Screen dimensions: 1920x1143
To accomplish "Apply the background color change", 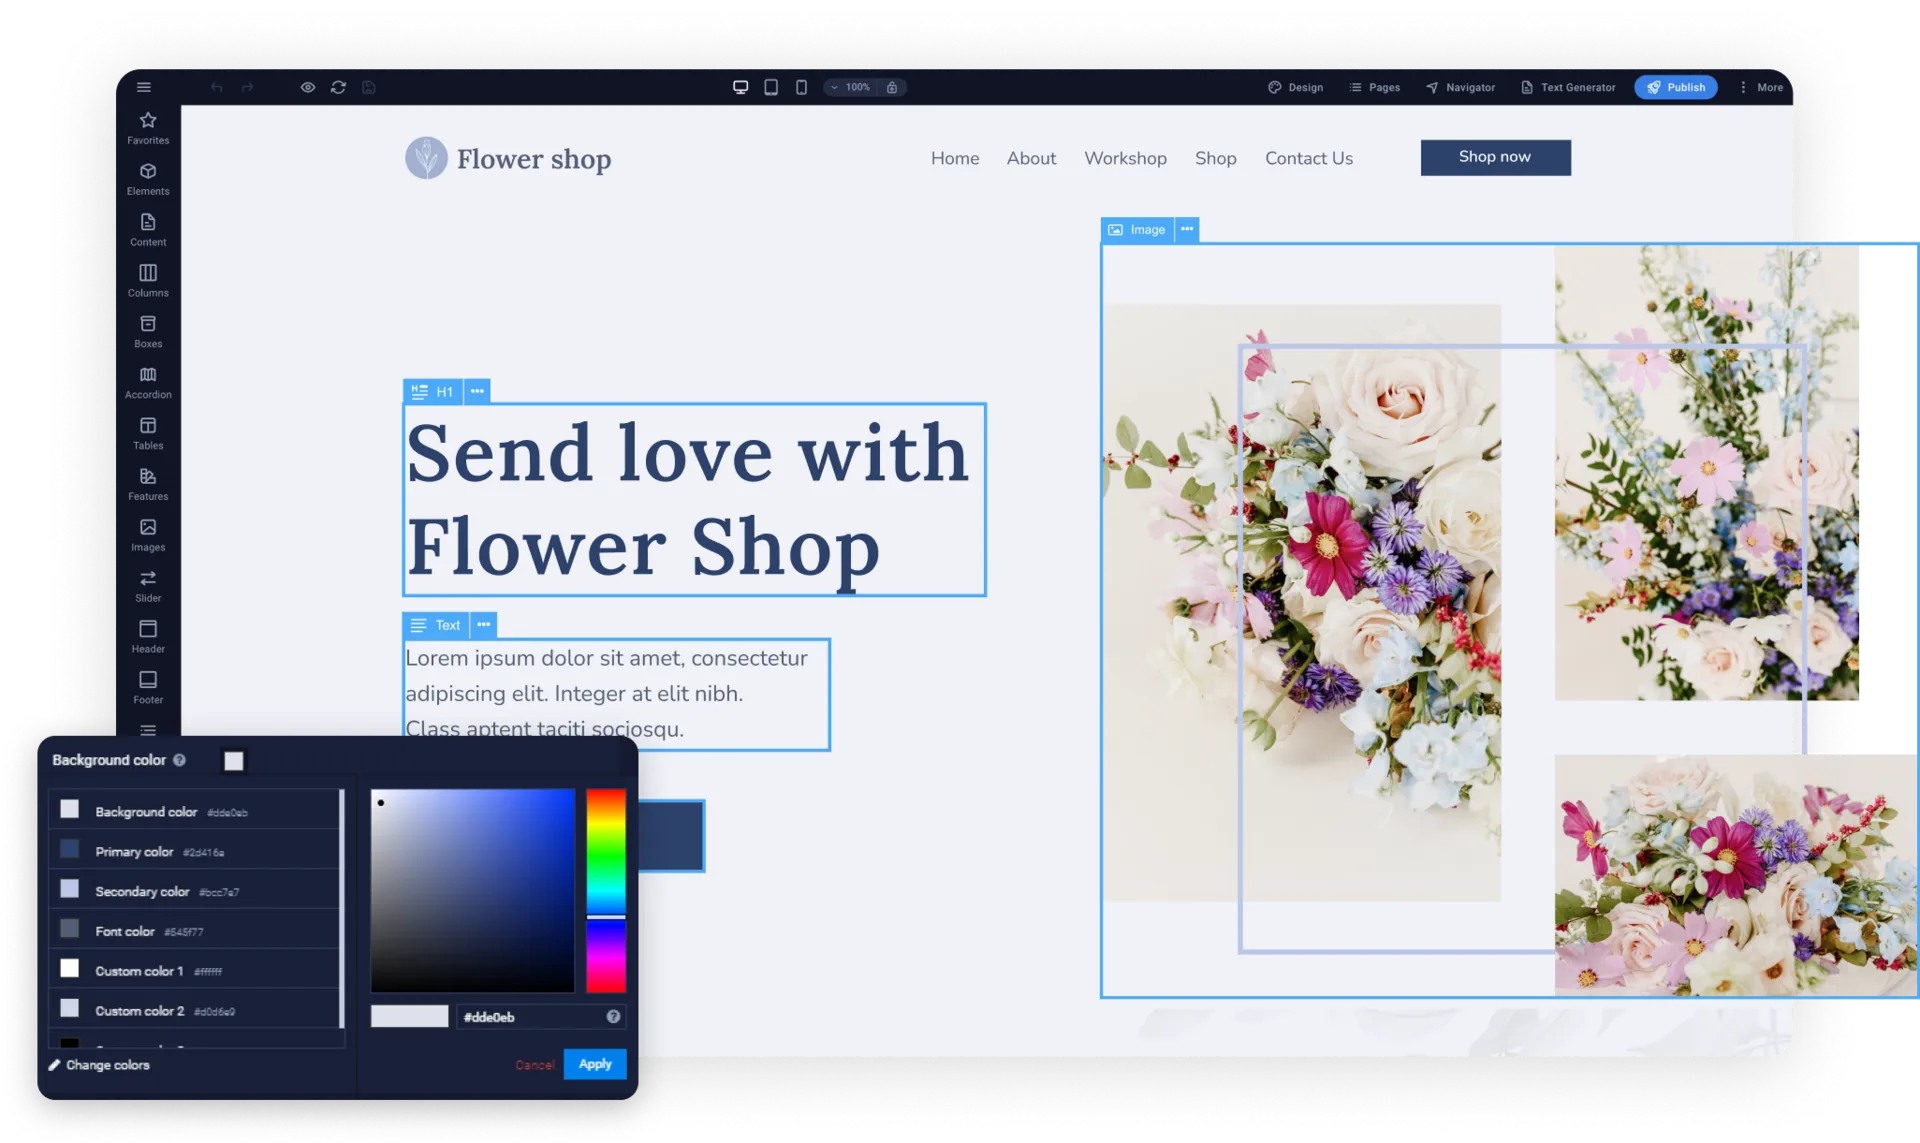I will 595,1064.
